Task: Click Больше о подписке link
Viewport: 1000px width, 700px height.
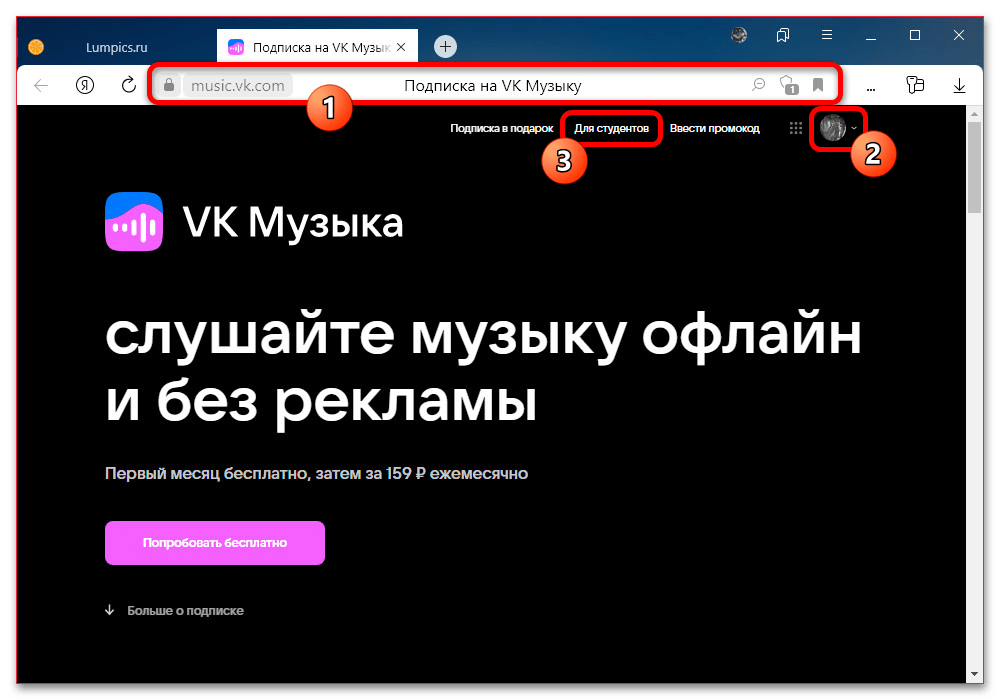Action: [185, 610]
